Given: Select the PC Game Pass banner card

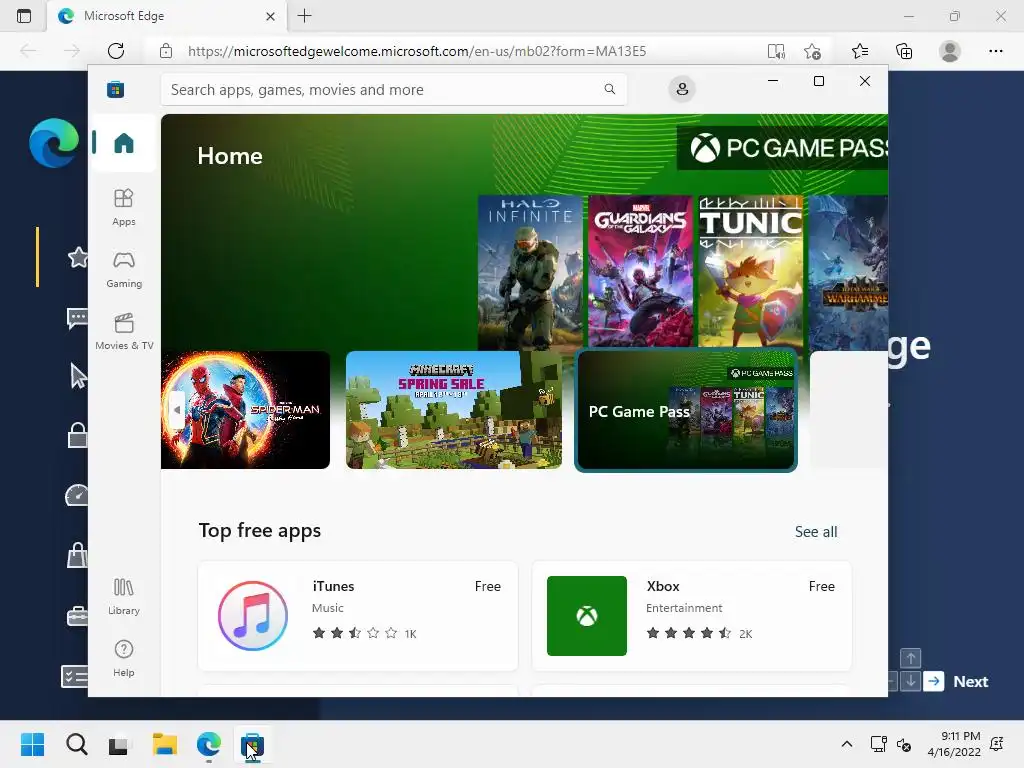Looking at the screenshot, I should point(686,410).
